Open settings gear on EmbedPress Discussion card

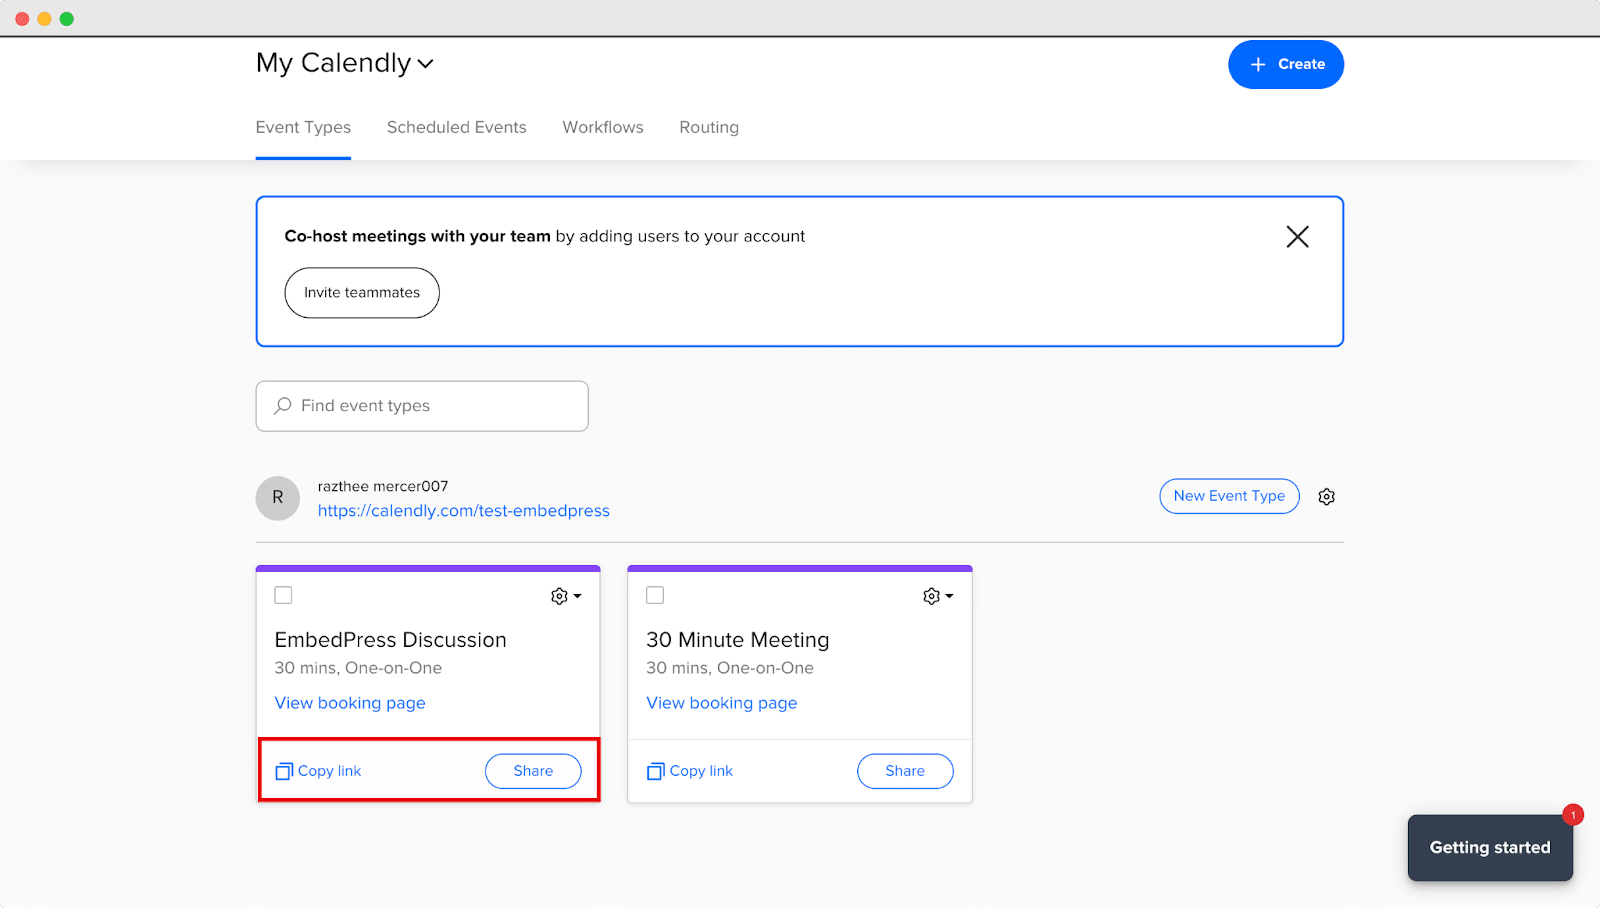(558, 595)
